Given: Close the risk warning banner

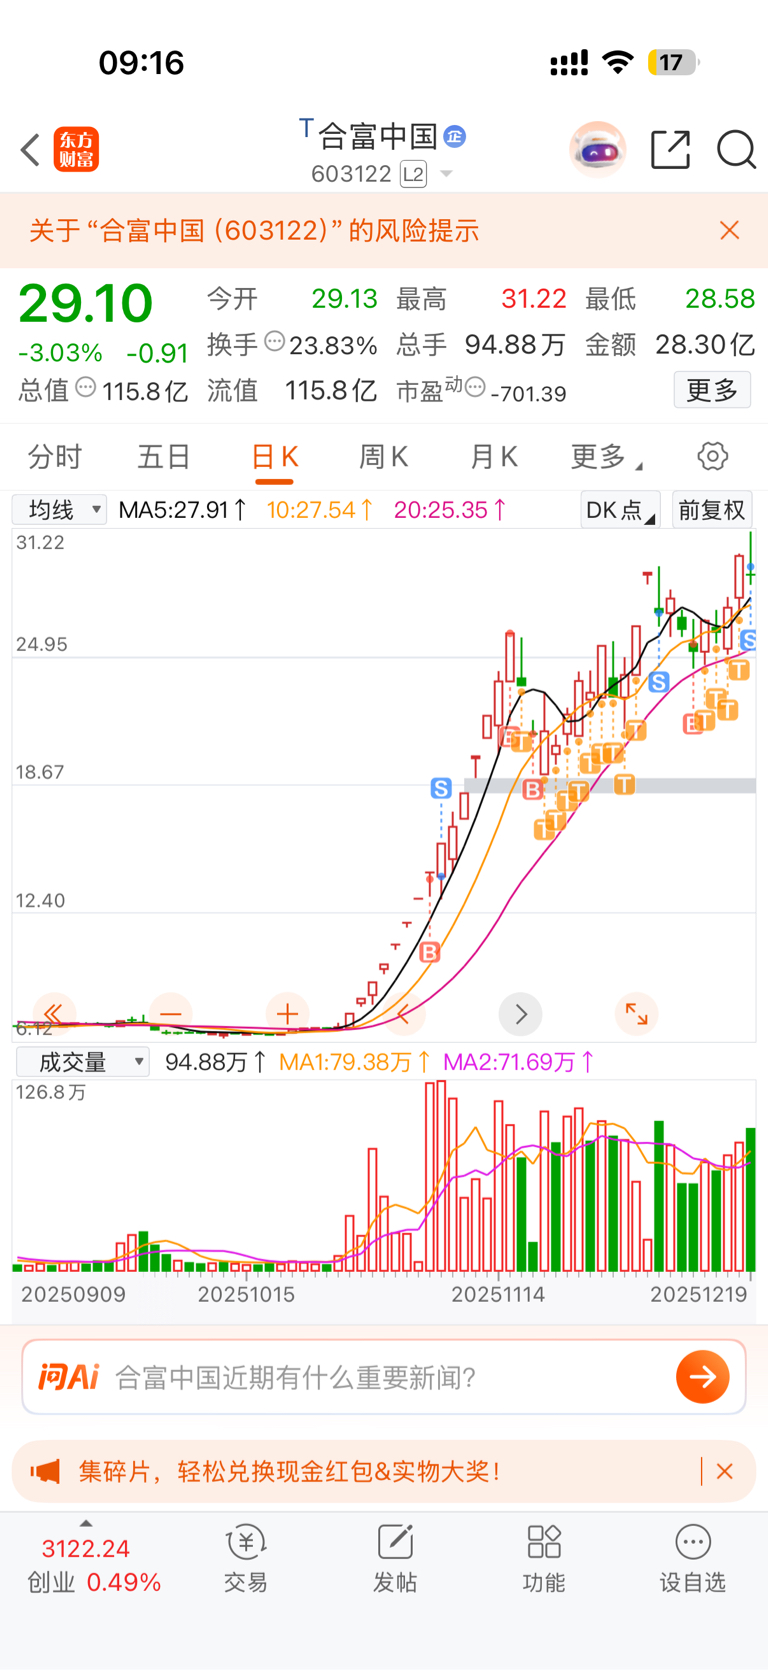Looking at the screenshot, I should pos(730,230).
